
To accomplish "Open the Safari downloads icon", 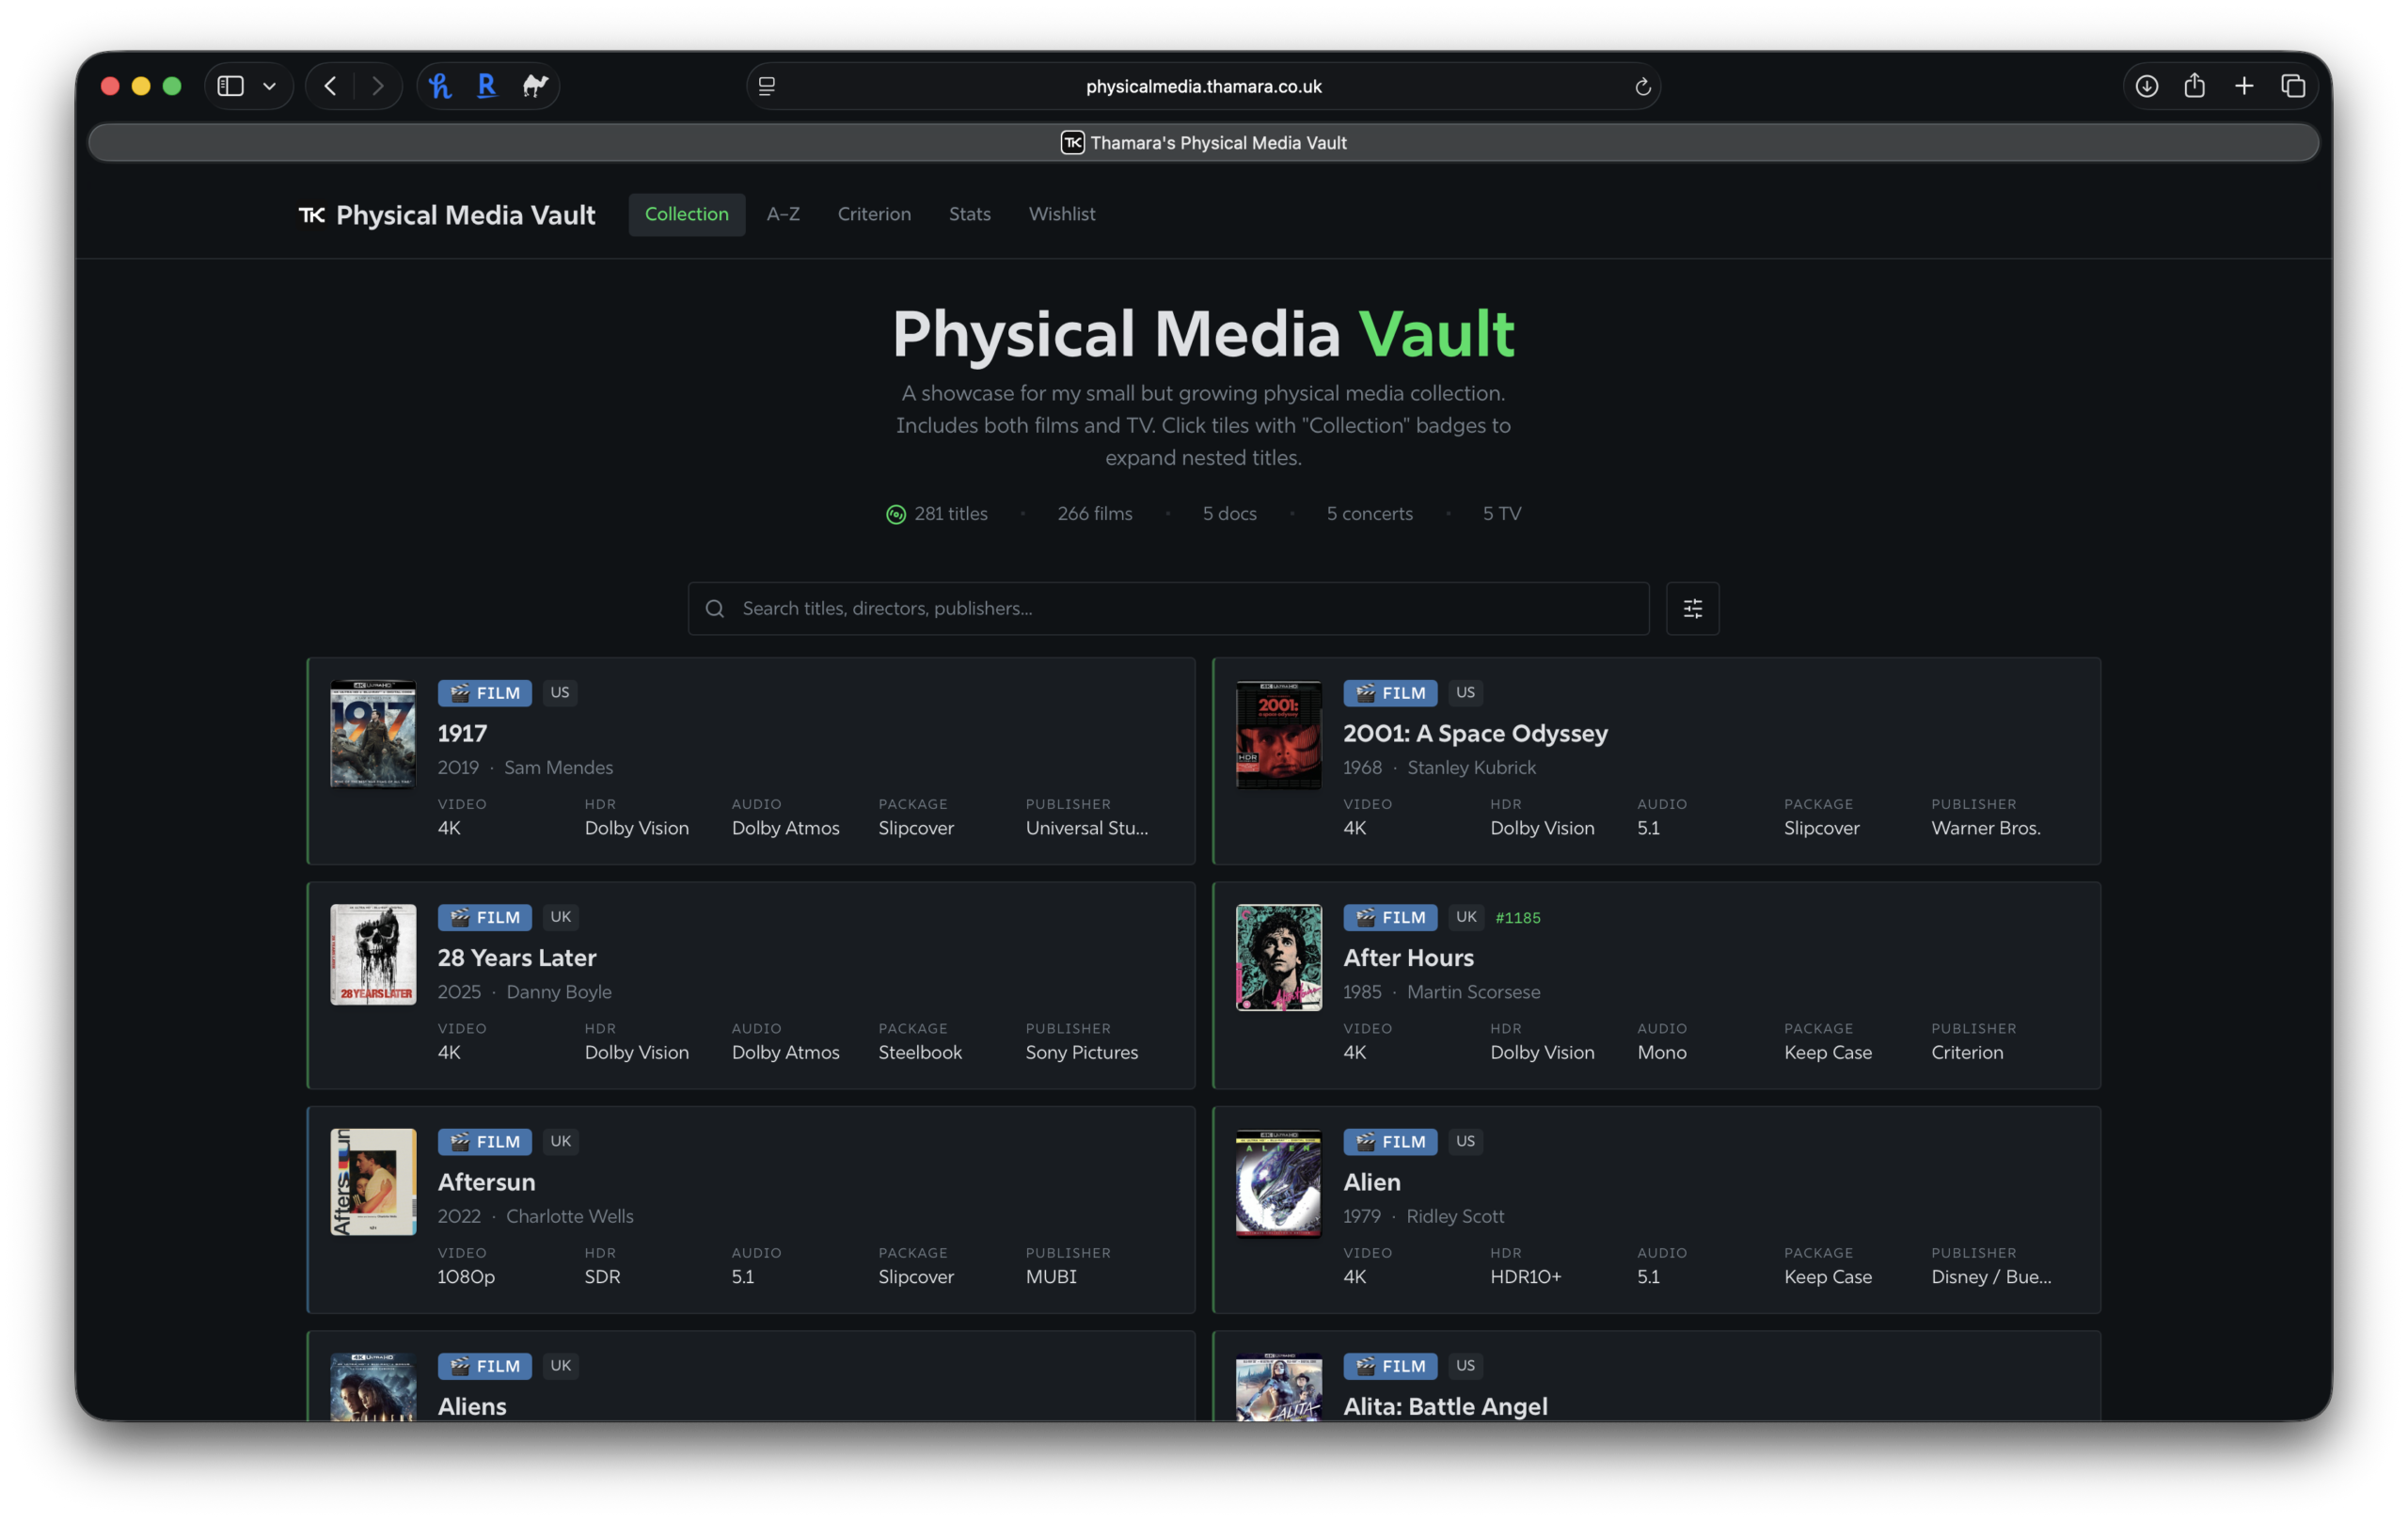I will tap(2146, 86).
